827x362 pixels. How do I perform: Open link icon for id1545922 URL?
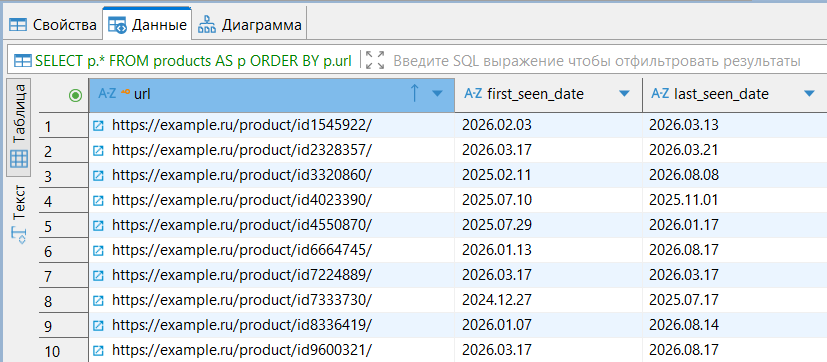pyautogui.click(x=98, y=126)
